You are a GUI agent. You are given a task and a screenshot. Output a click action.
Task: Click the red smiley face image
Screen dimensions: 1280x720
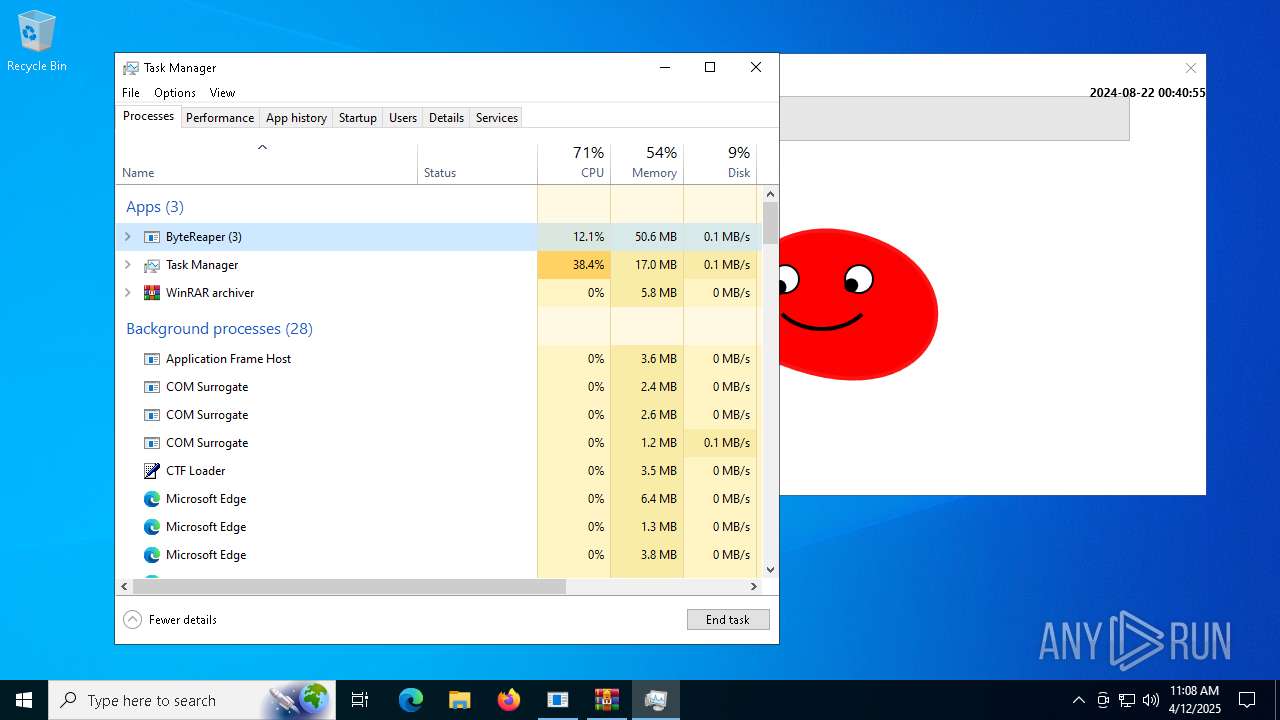[858, 304]
